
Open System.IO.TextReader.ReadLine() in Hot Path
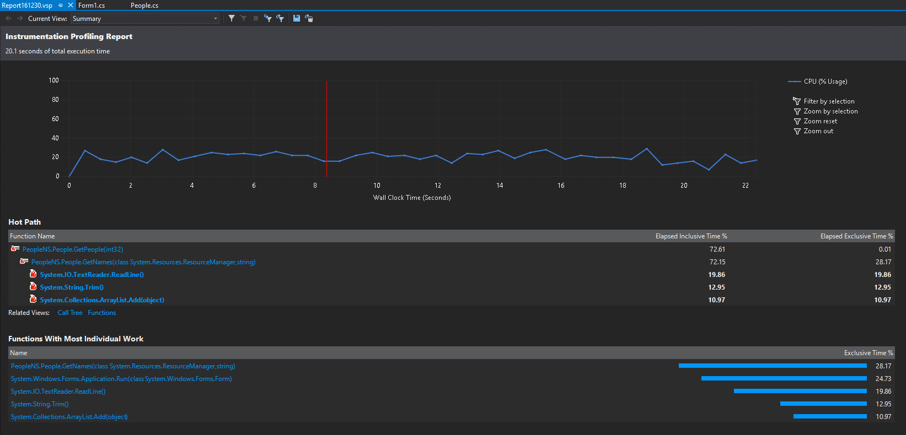click(92, 274)
